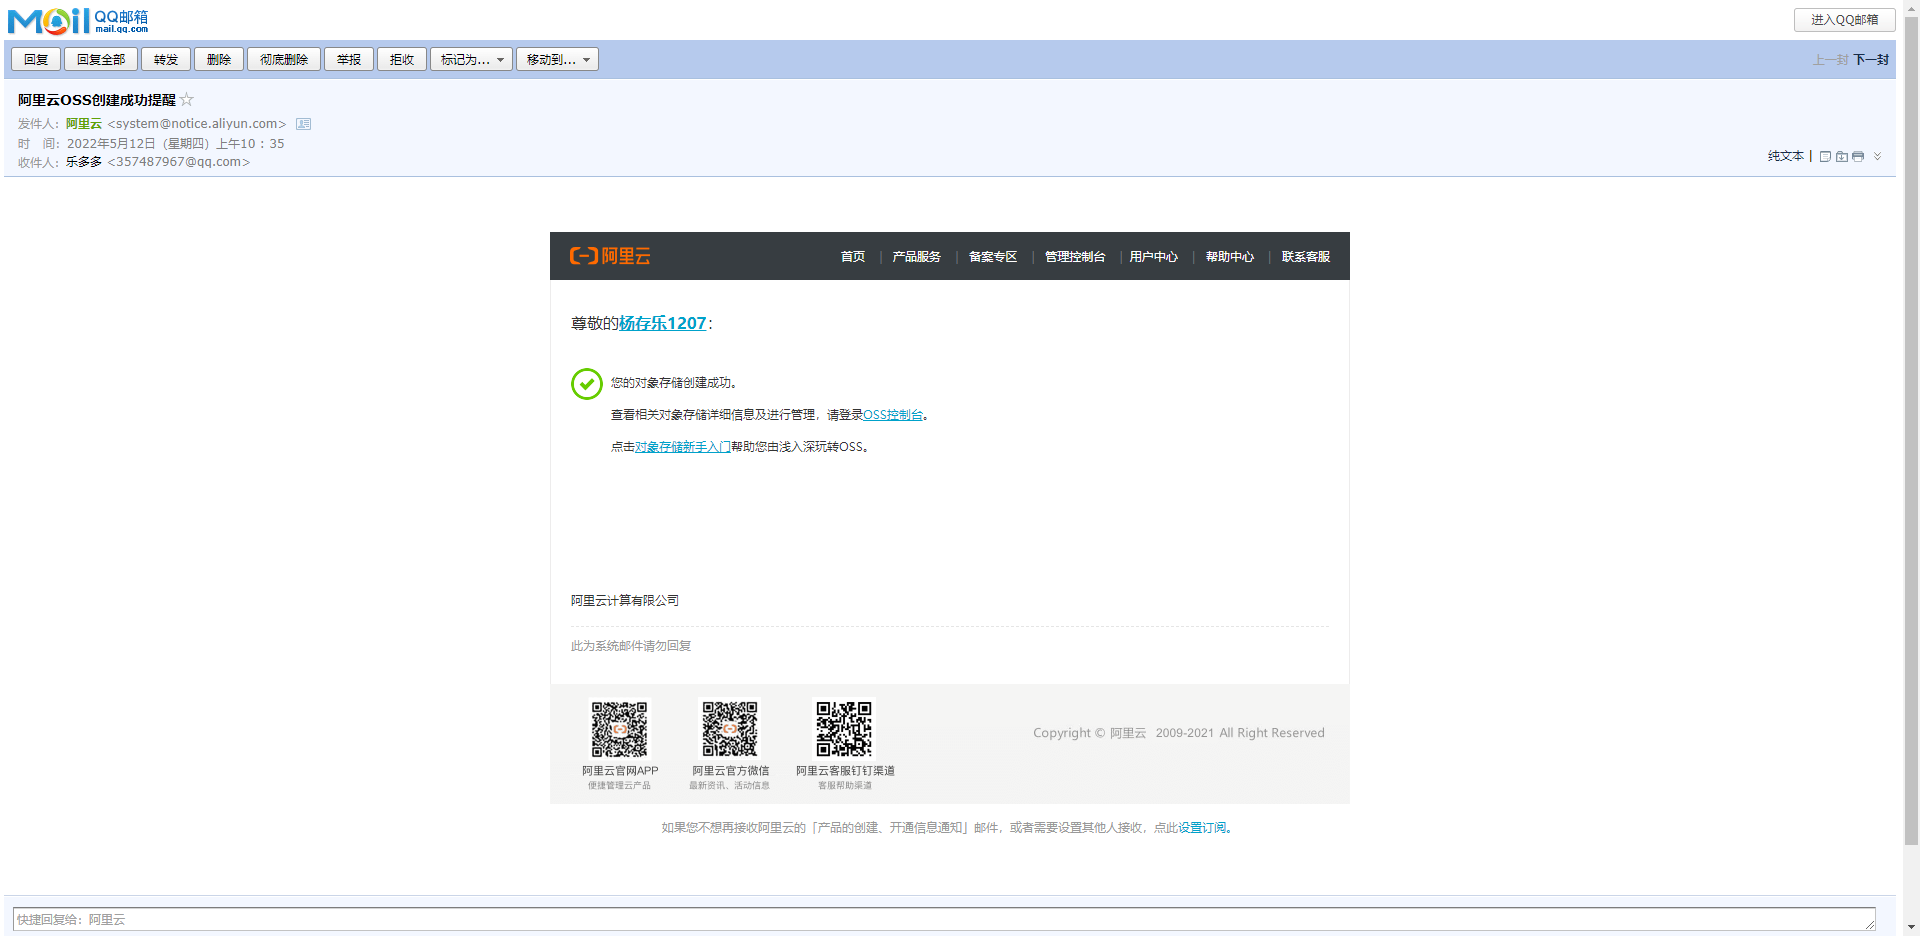The width and height of the screenshot is (1920, 936).
Task: Click the sender name 阿里云
Action: [84, 124]
